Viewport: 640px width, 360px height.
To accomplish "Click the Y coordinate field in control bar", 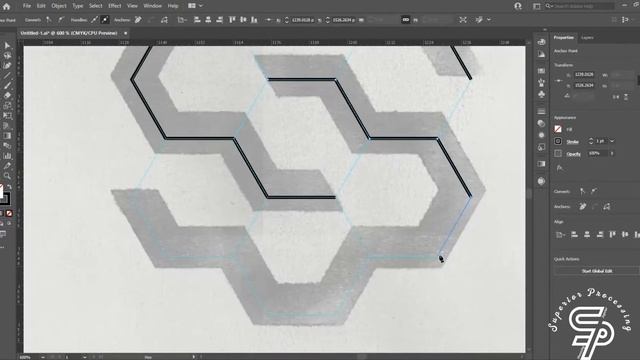I will click(344, 20).
